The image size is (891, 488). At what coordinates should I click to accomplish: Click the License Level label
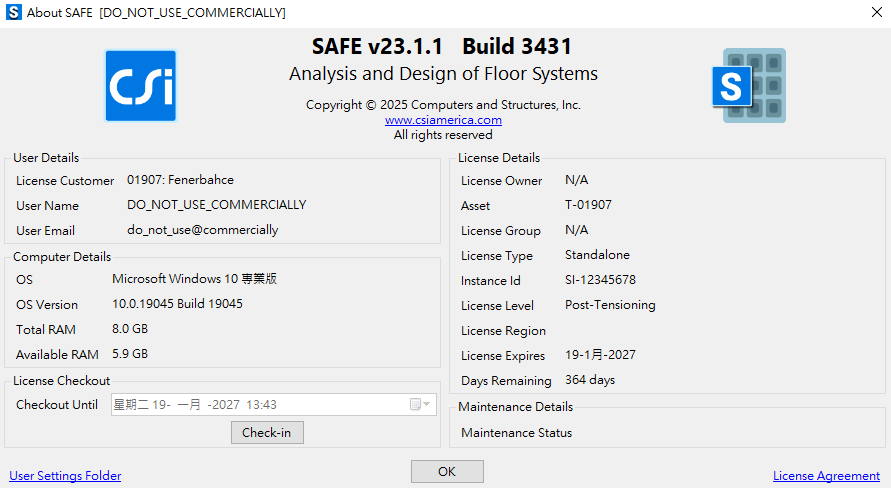click(497, 306)
